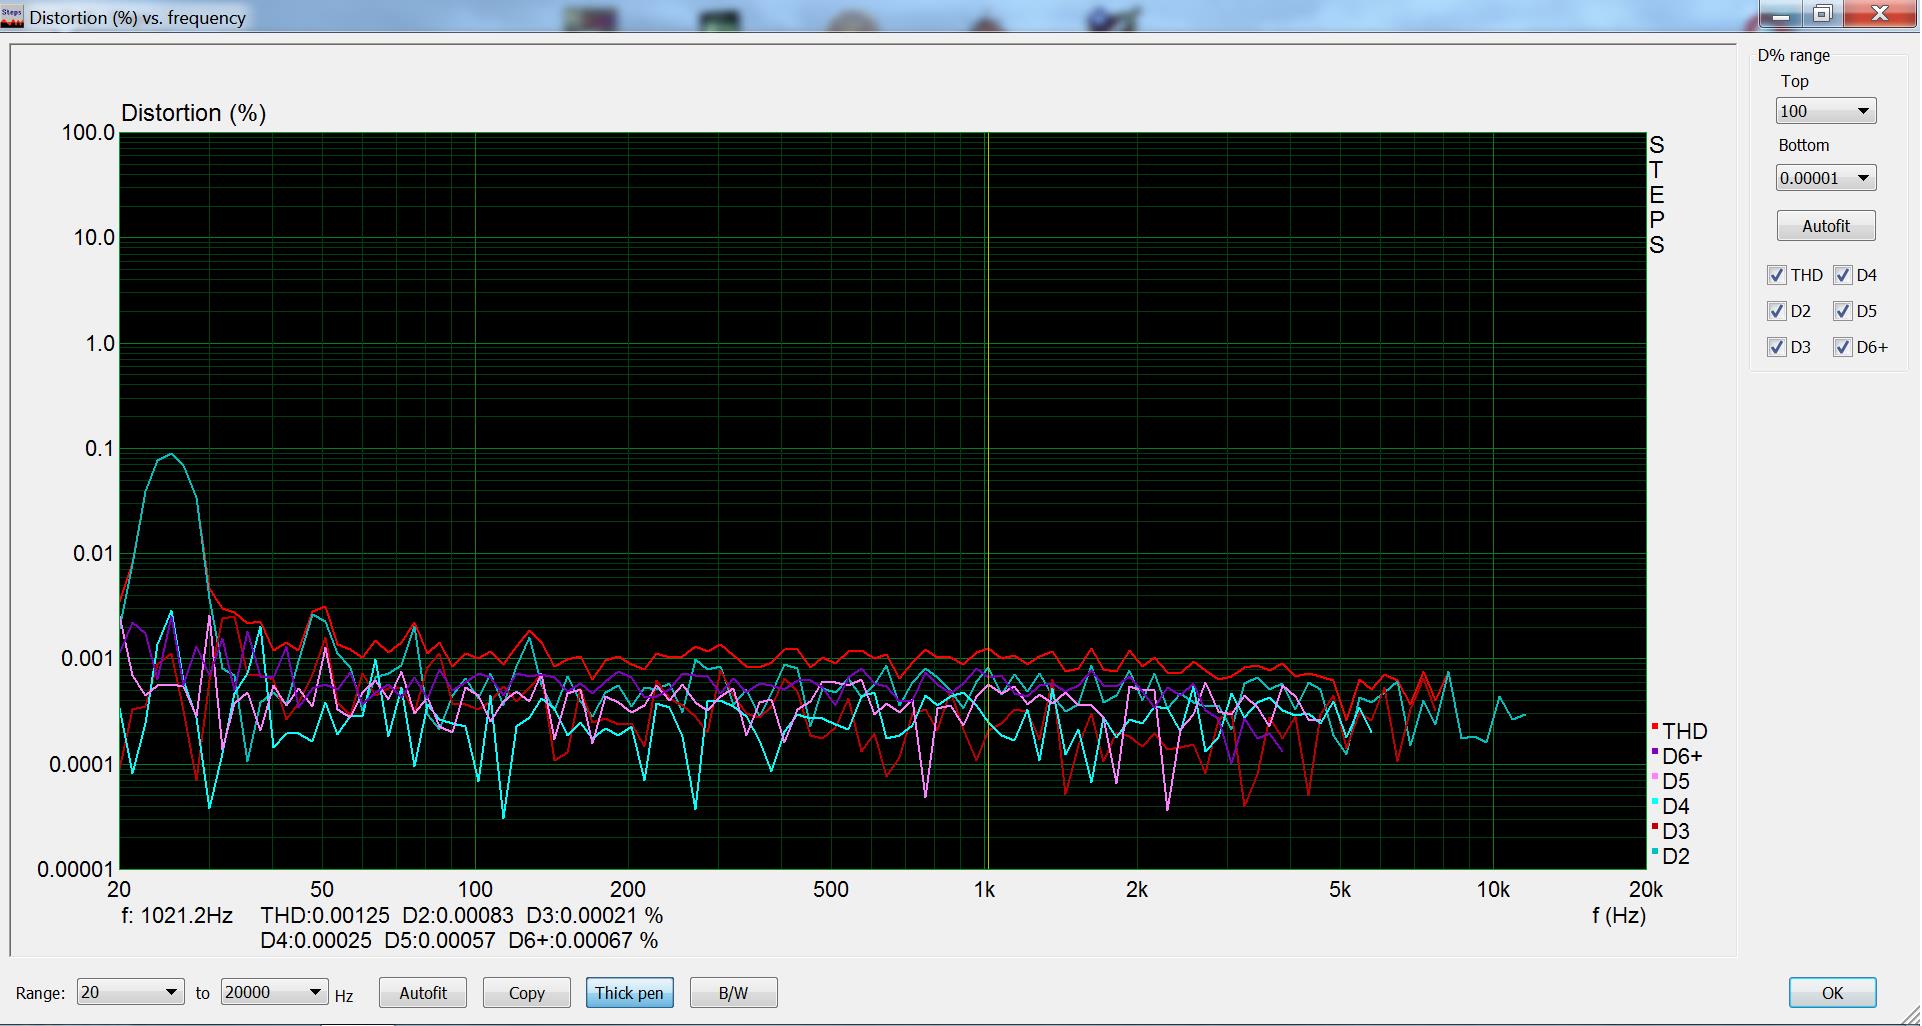This screenshot has width=1922, height=1026.
Task: Click the THD:0.00125 readout value
Action: [325, 915]
